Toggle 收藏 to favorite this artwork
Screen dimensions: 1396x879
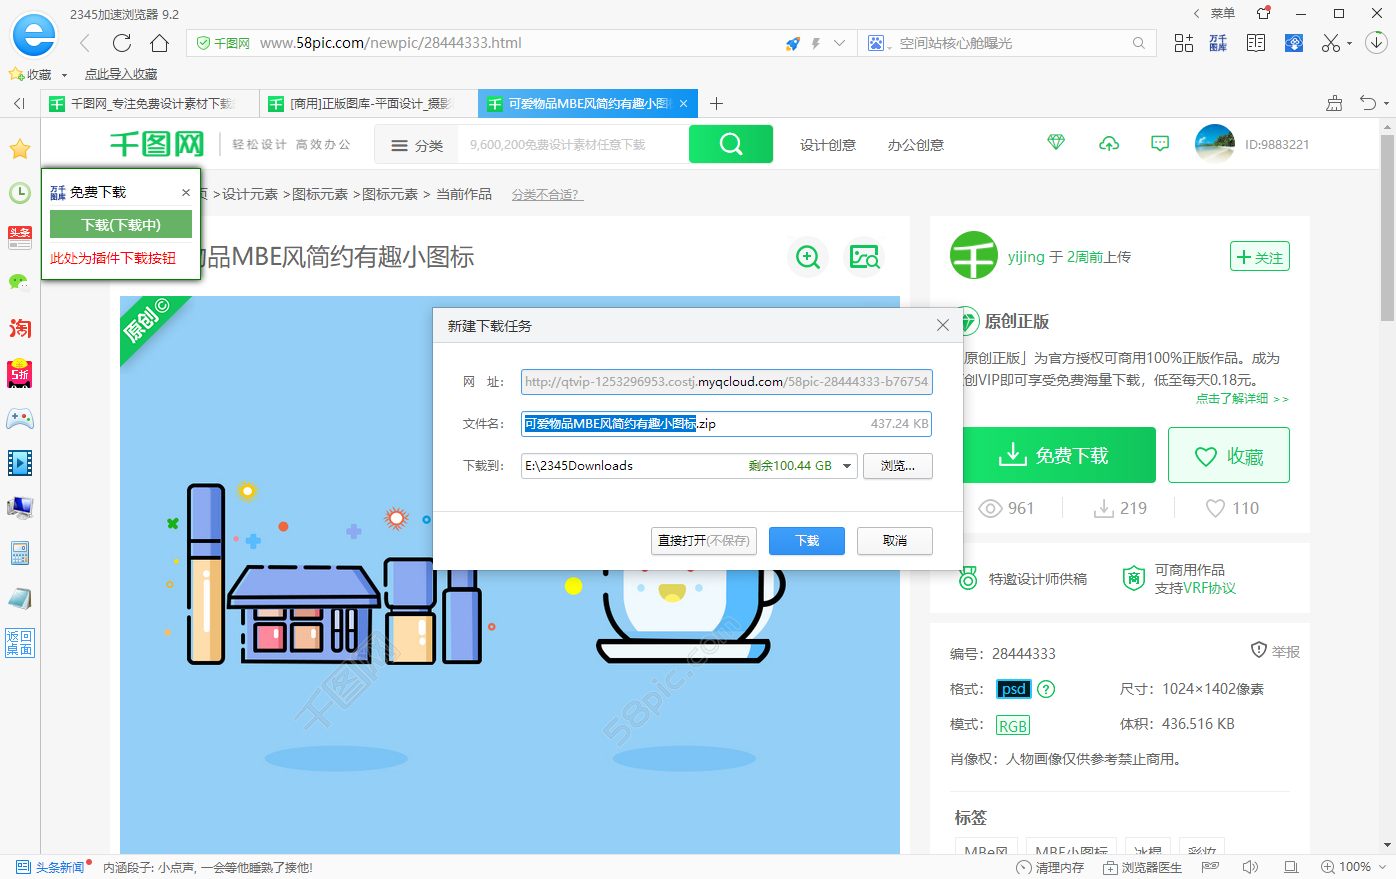point(1228,455)
